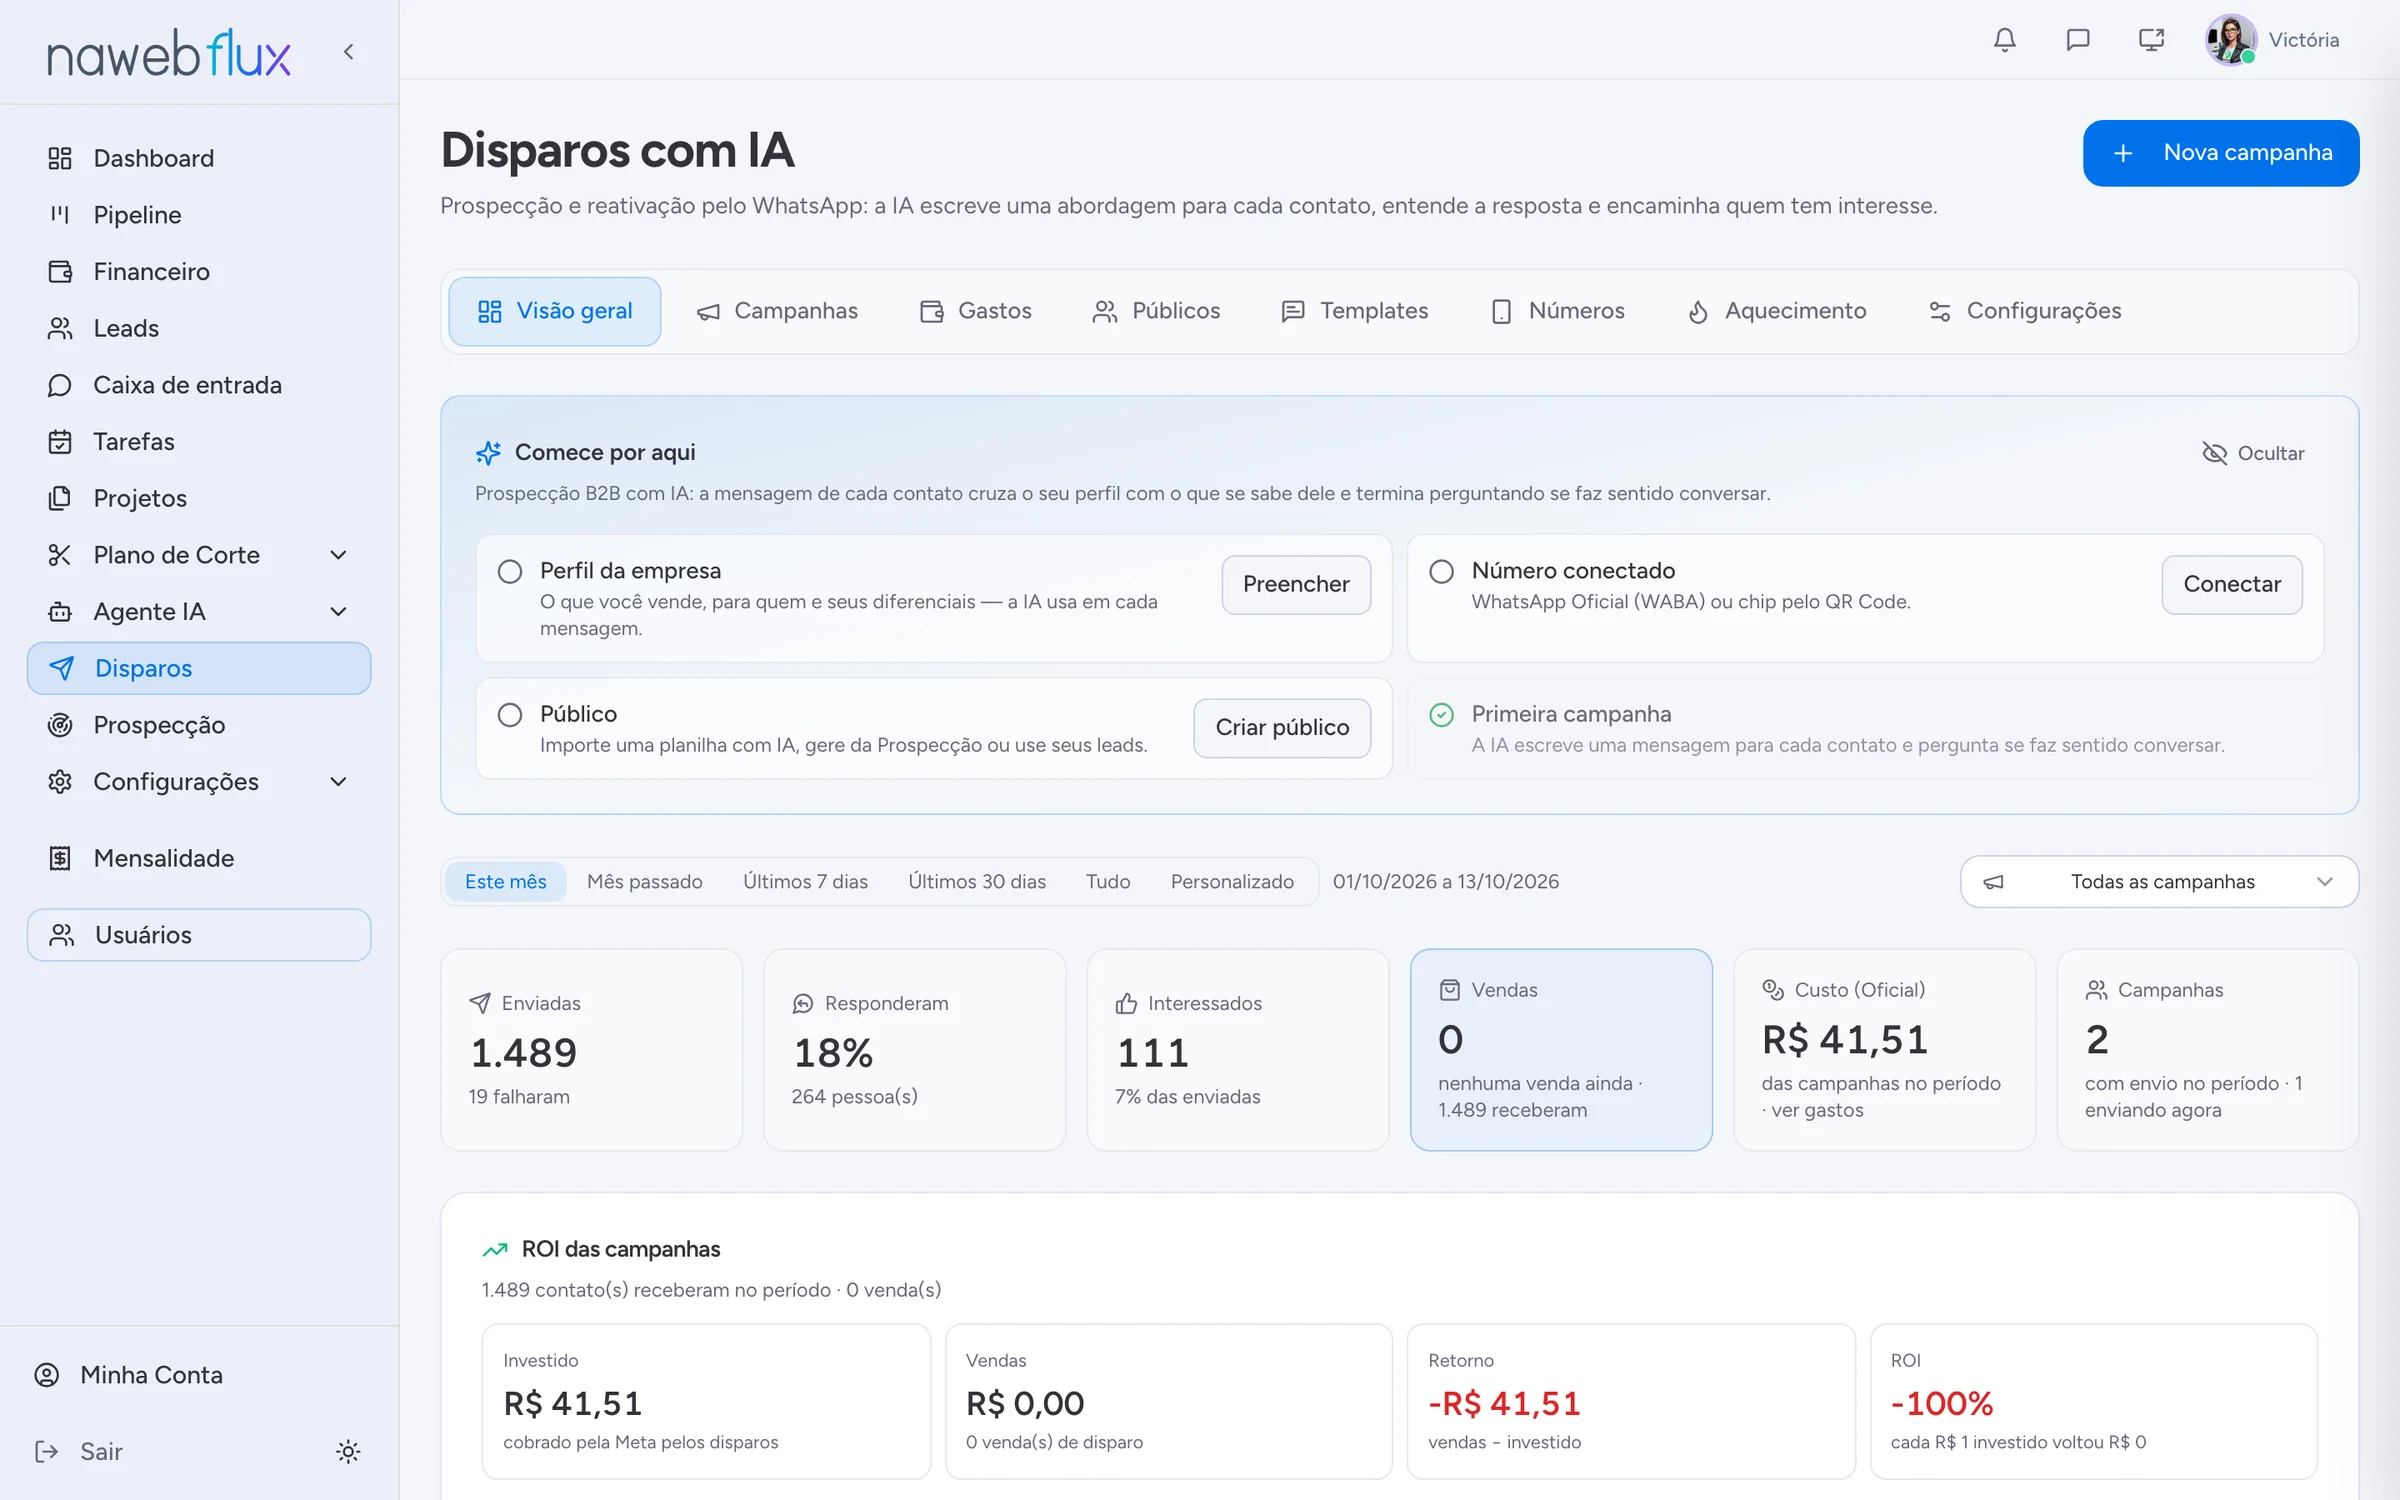Screen dimensions: 2400x1500
Task: Open the Financeiro section
Action: coord(199,271)
